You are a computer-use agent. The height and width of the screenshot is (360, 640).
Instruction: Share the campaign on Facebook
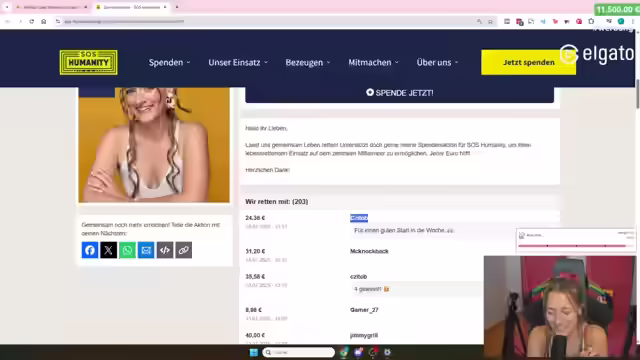coord(90,250)
